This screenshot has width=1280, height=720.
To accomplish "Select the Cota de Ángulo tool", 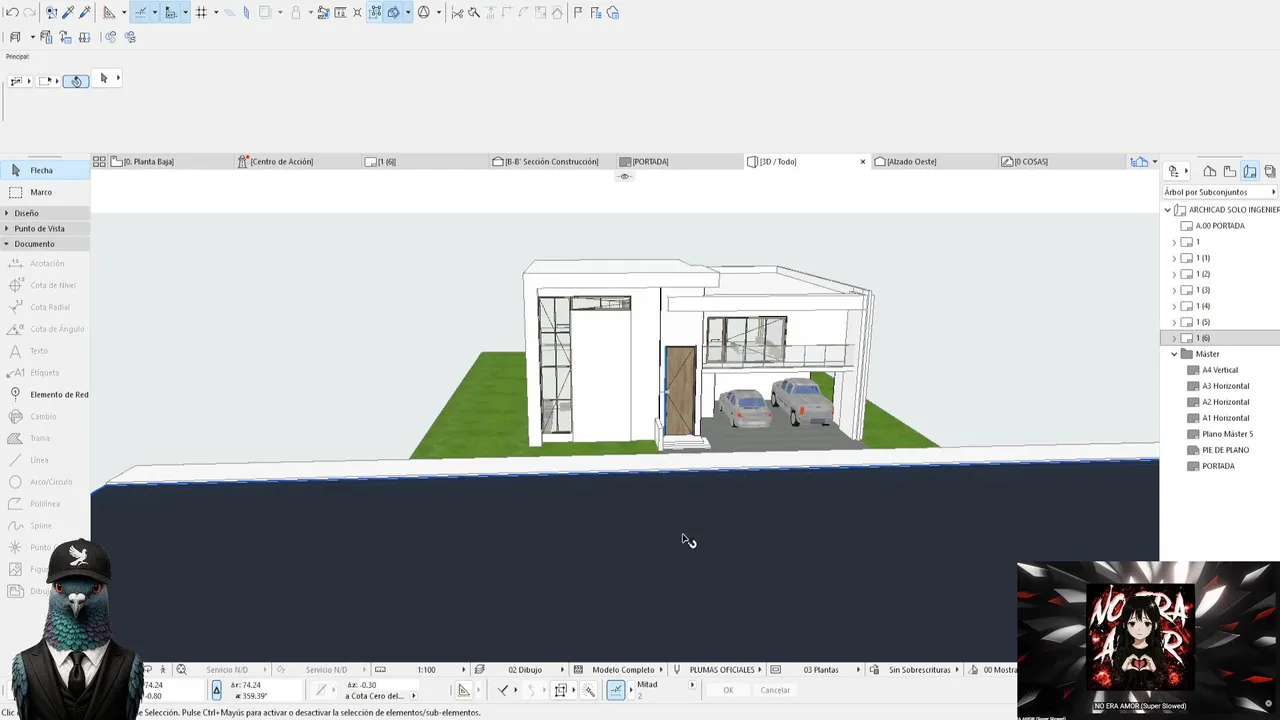I will point(45,329).
